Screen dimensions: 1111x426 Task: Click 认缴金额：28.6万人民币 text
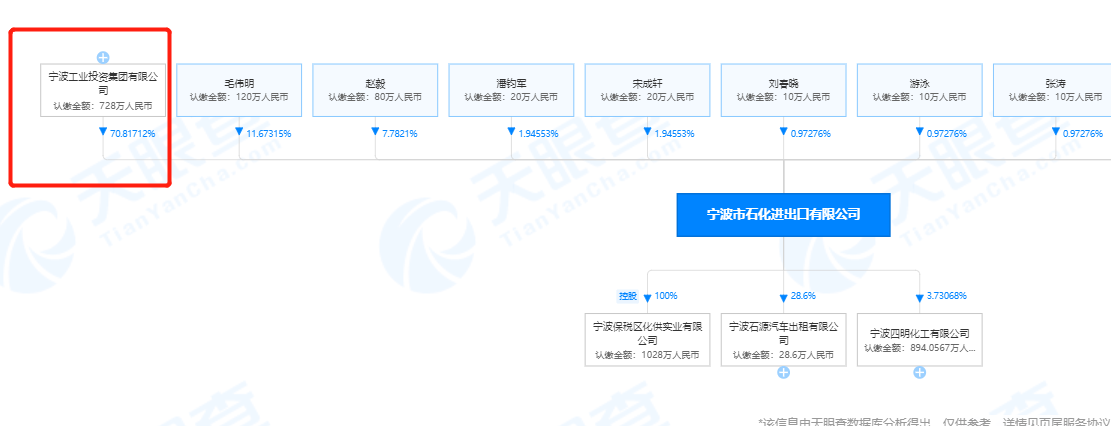[x=784, y=355]
